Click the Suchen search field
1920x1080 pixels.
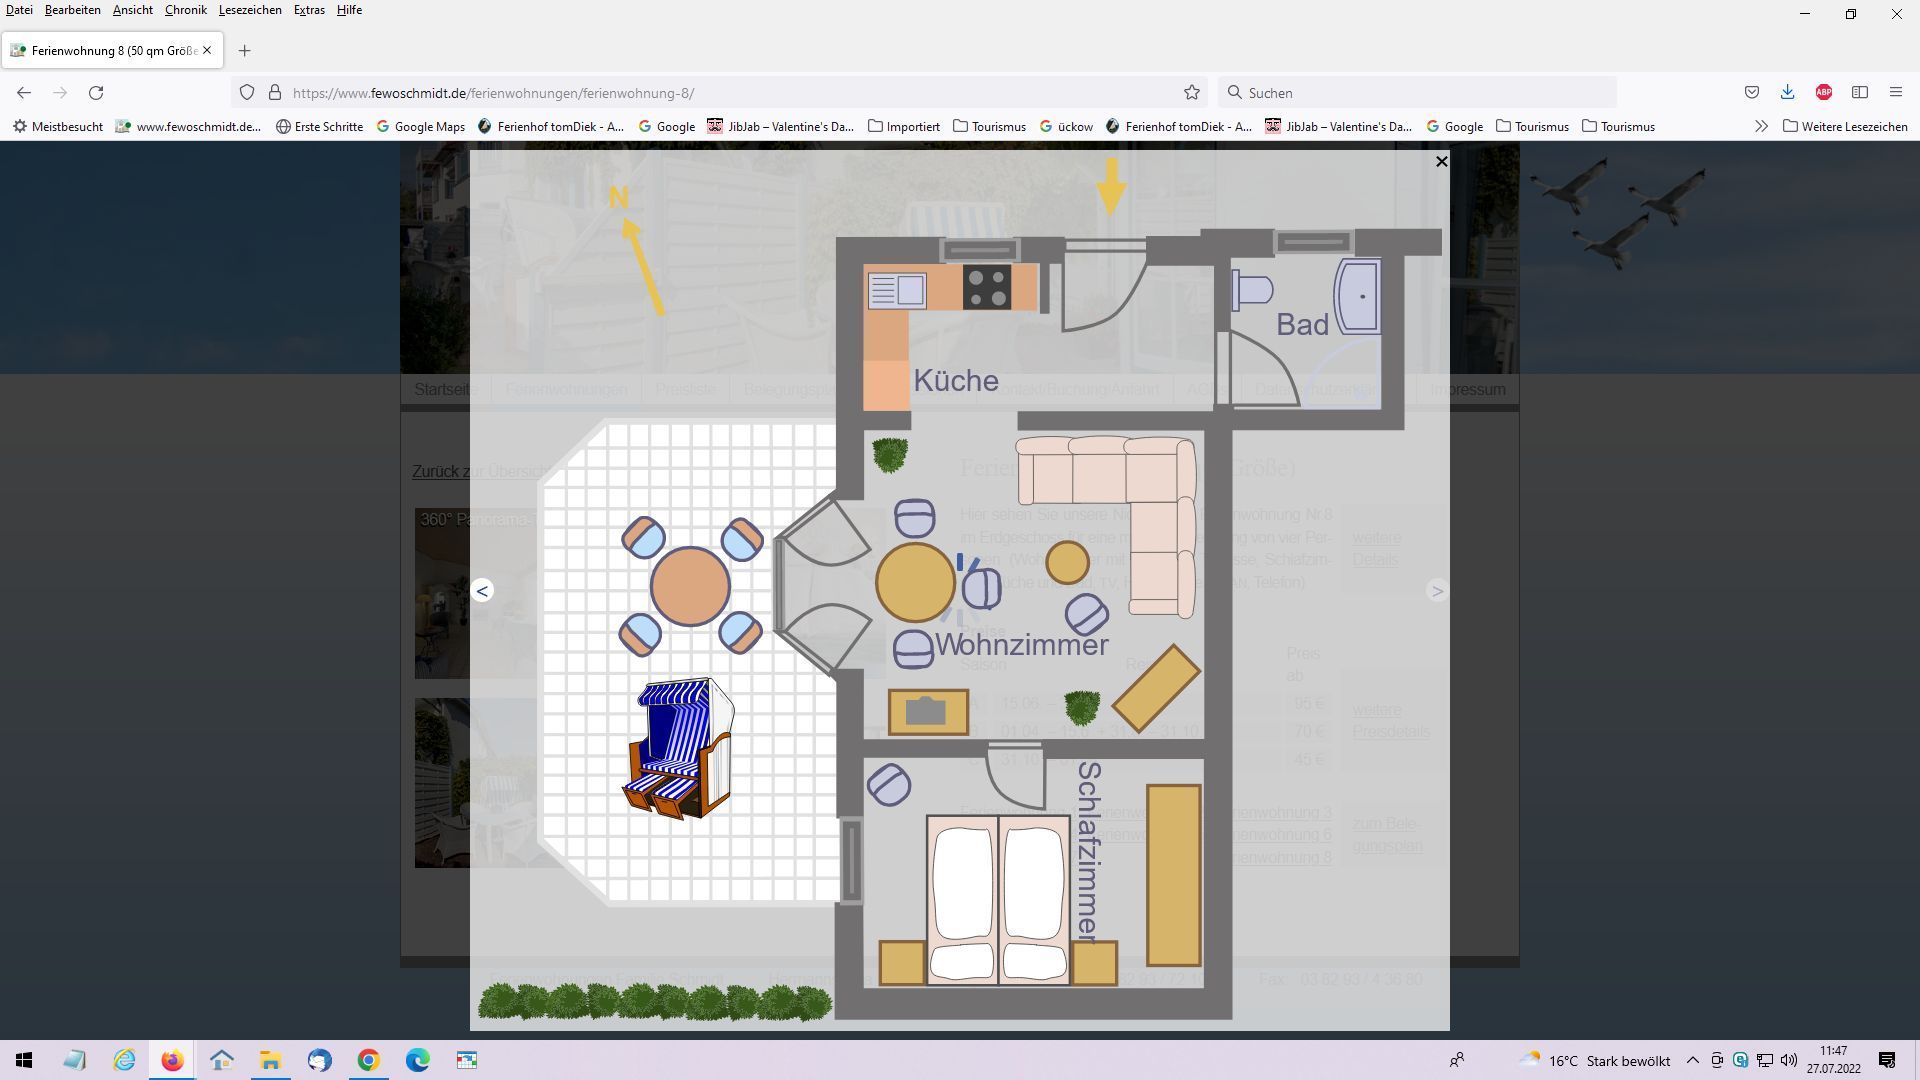[x=1420, y=93]
